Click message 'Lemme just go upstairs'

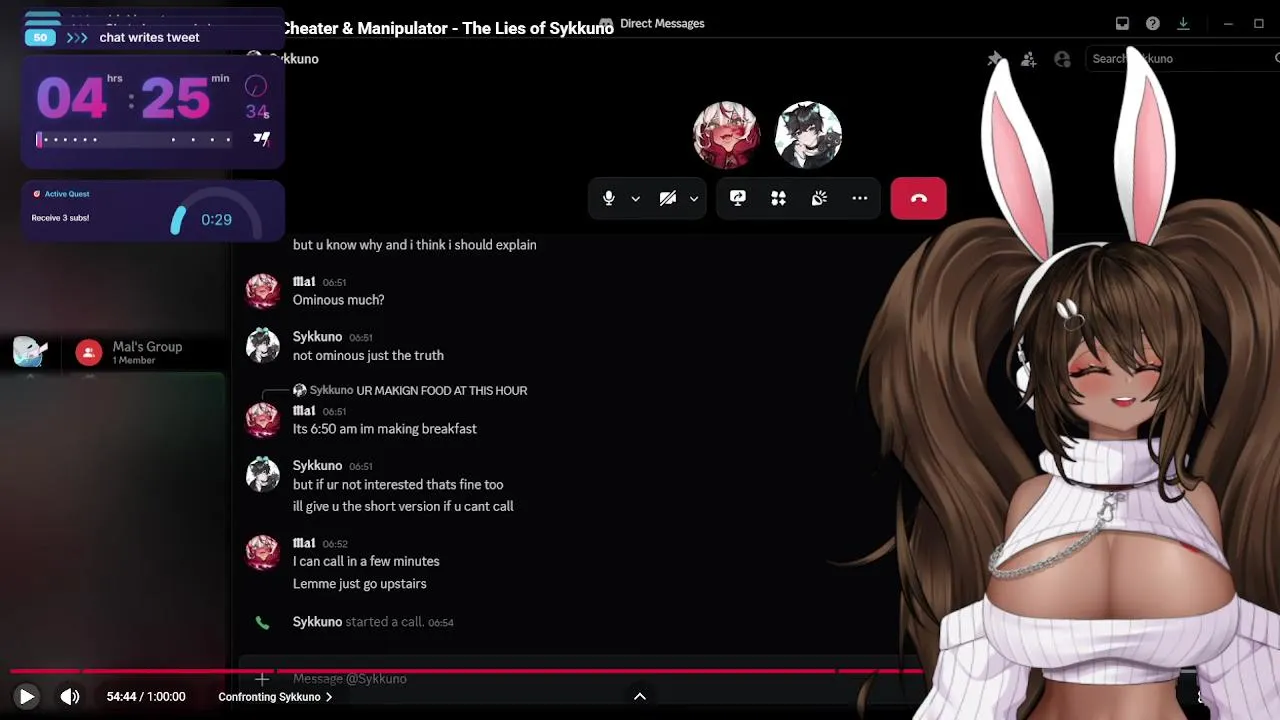coord(360,584)
